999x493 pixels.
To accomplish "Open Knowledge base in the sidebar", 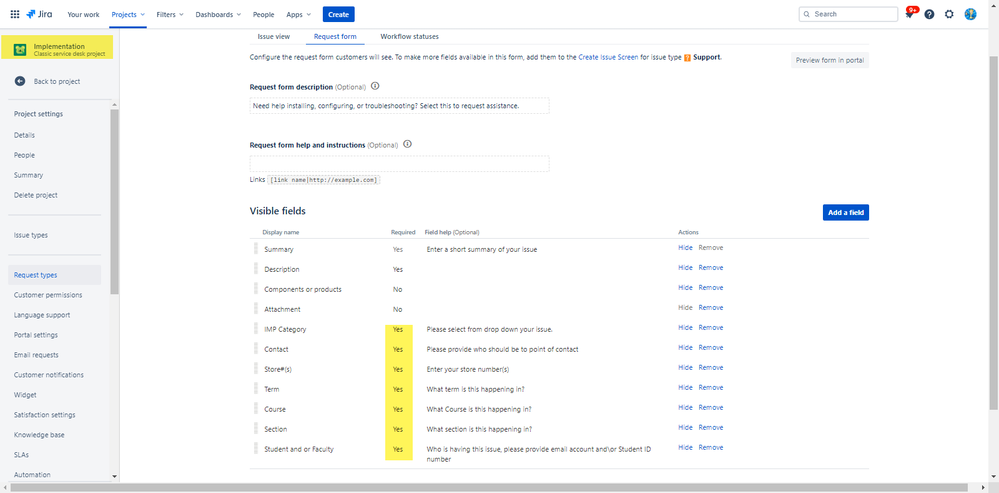I will click(x=39, y=435).
